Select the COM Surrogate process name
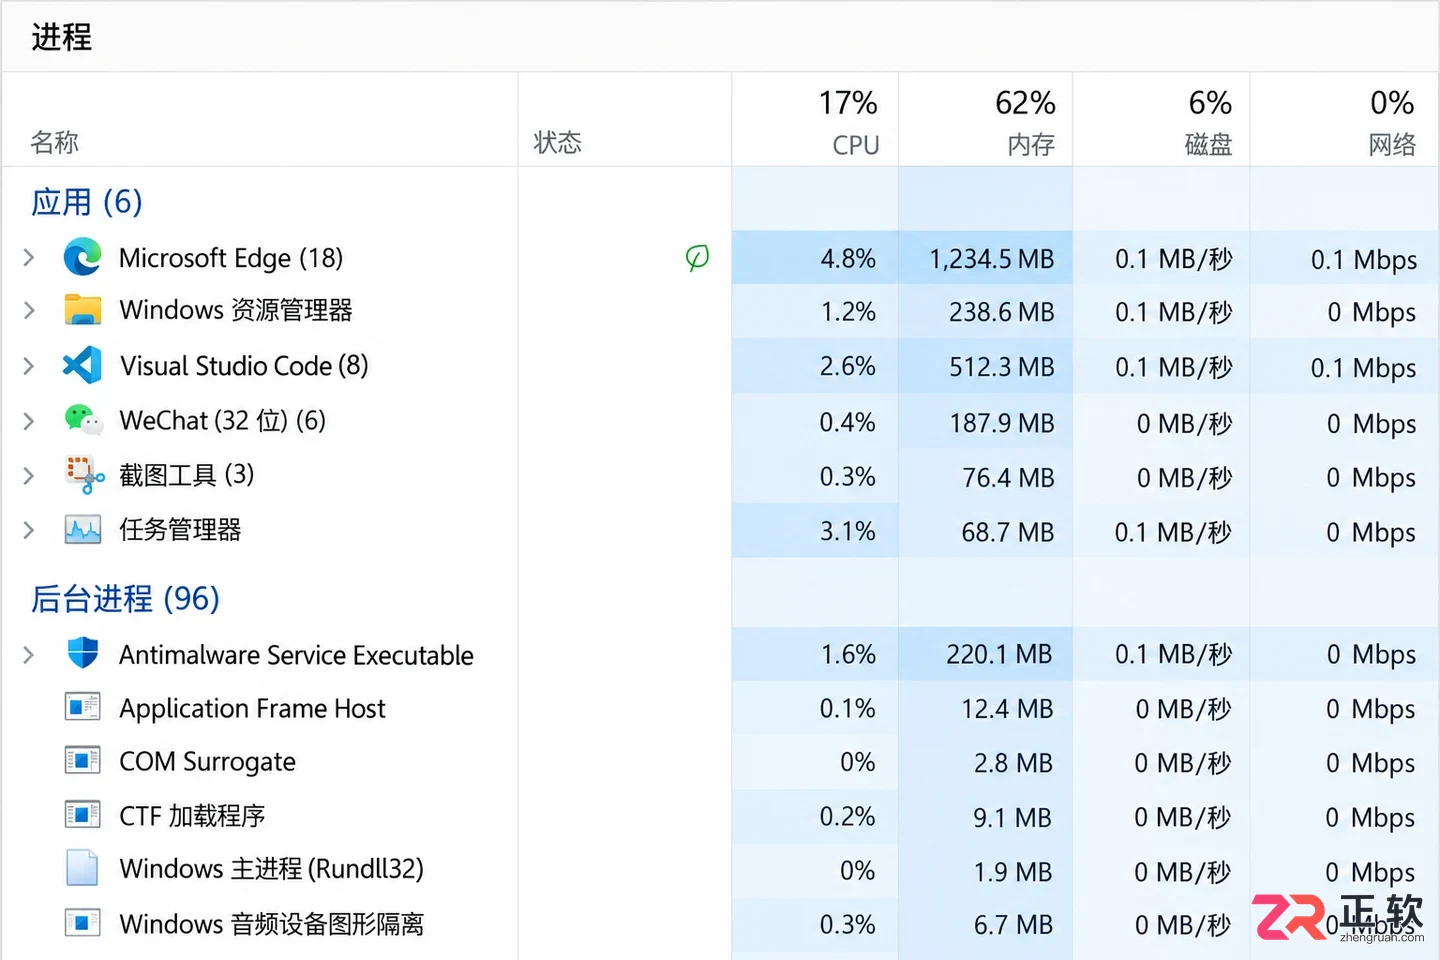 tap(207, 762)
